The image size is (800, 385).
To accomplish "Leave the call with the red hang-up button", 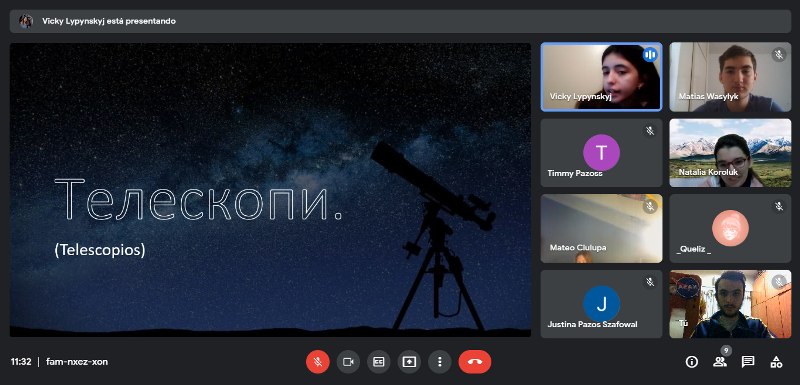I will click(475, 362).
